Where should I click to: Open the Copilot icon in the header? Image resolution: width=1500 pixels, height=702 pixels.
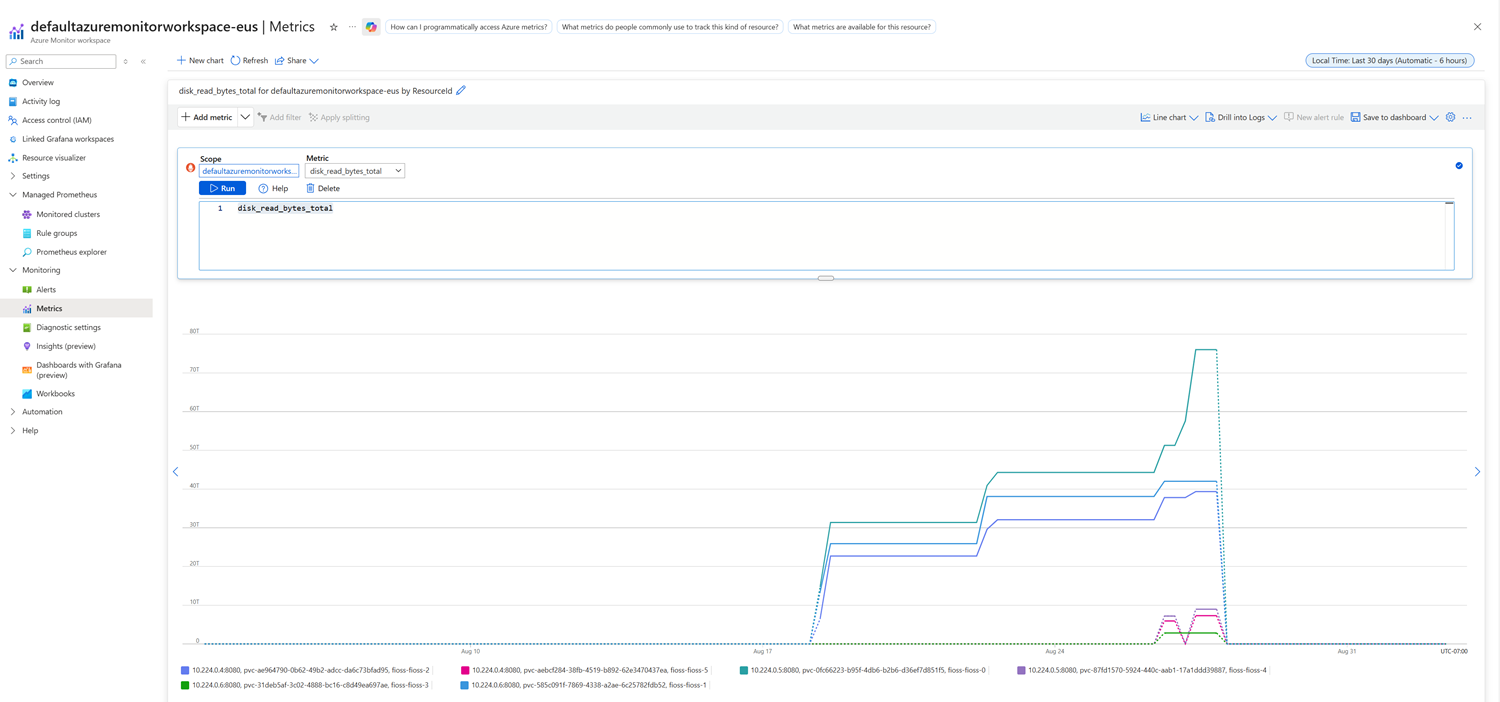371,27
